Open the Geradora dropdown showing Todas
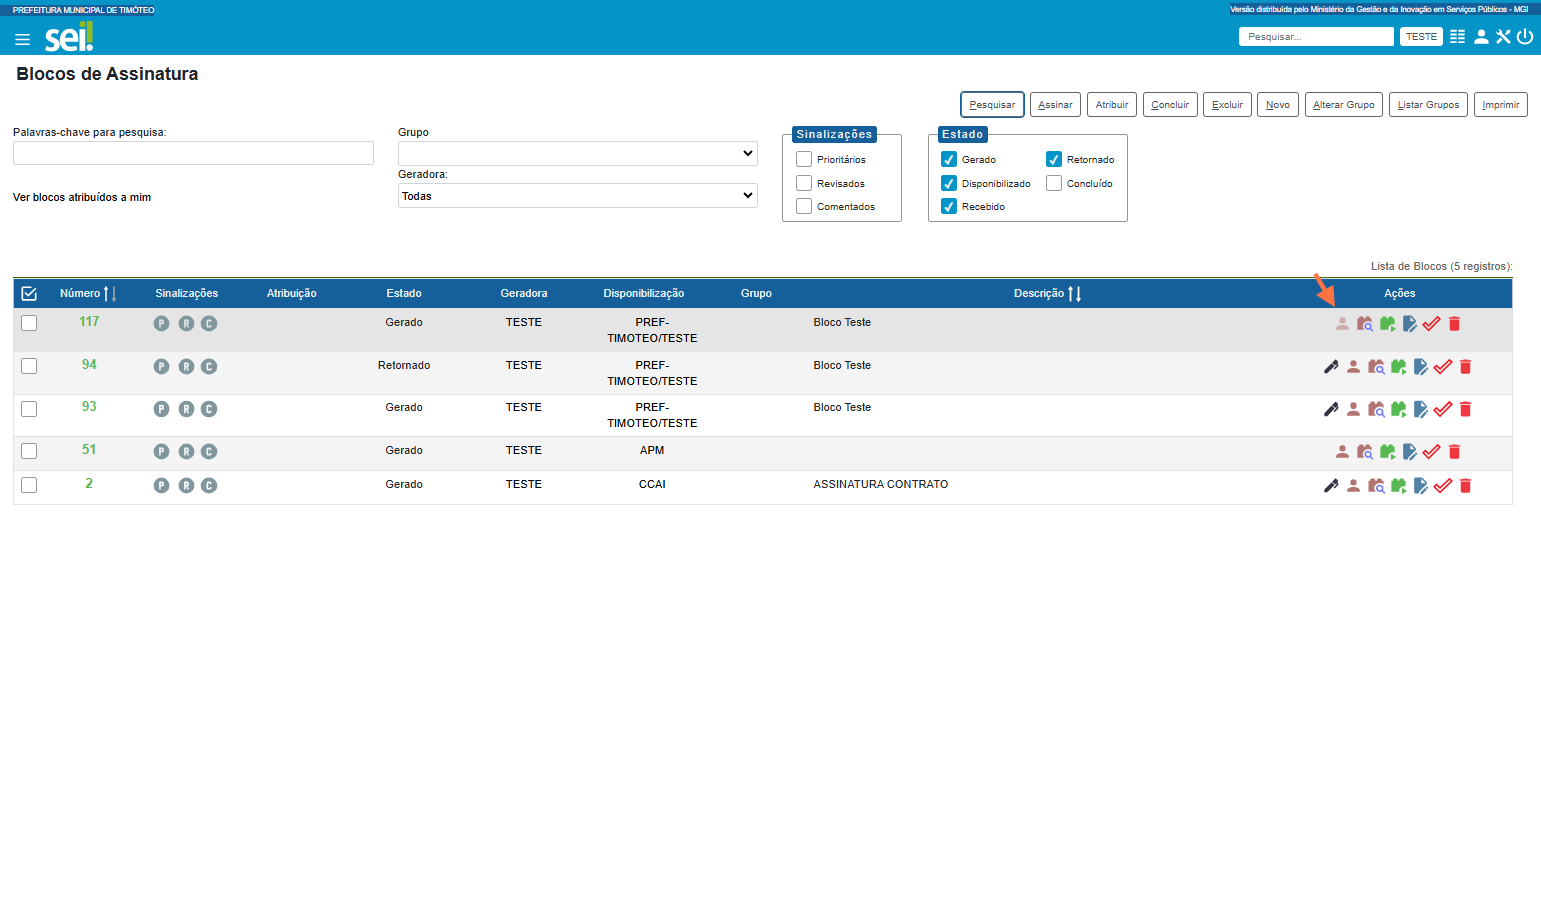 (x=578, y=196)
